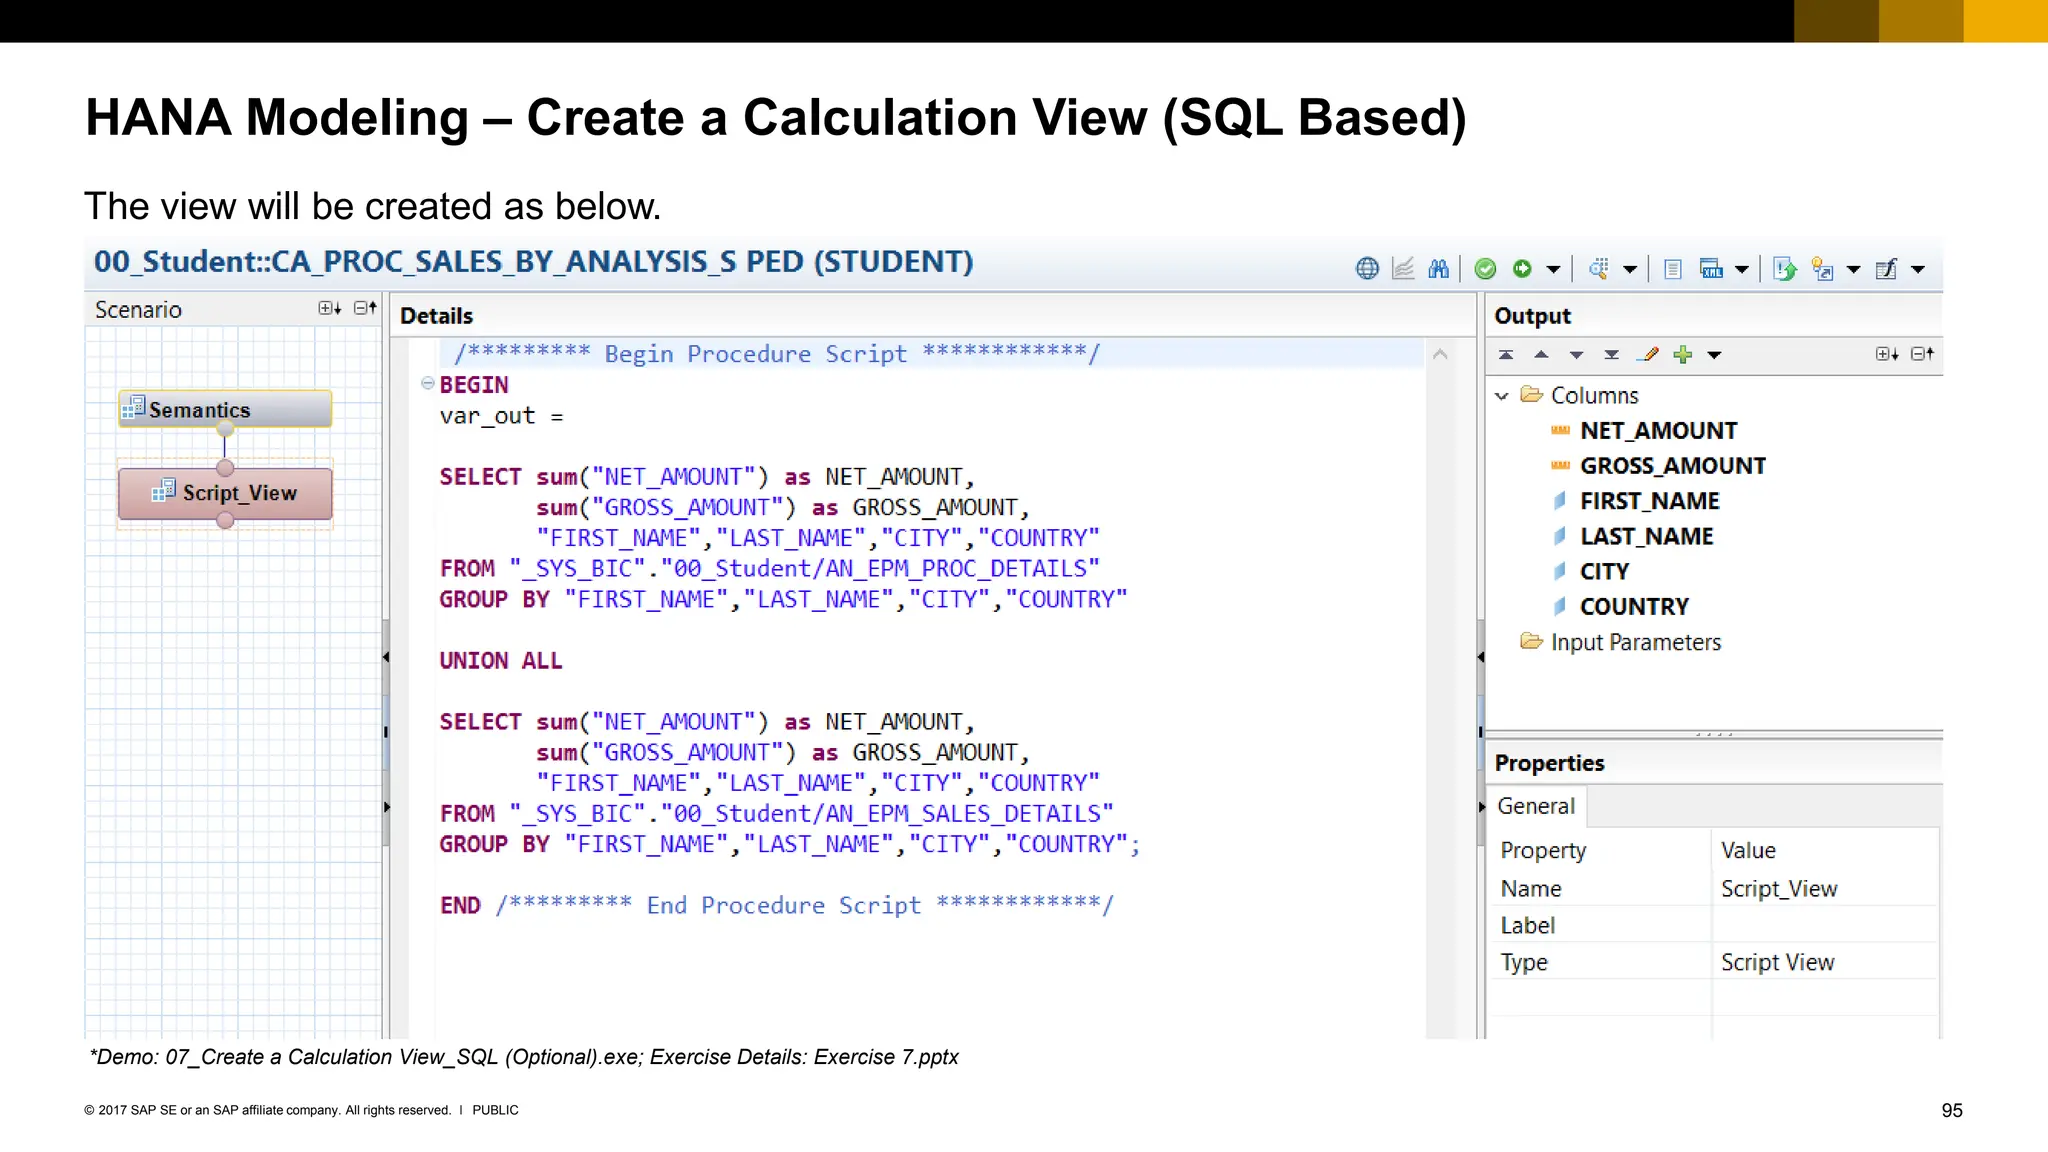The width and height of the screenshot is (2048, 1152).
Task: Click the binoculars find icon
Action: 1439,269
